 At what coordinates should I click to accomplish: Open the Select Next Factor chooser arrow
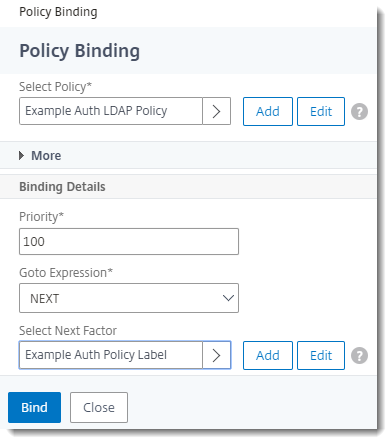click(x=217, y=355)
